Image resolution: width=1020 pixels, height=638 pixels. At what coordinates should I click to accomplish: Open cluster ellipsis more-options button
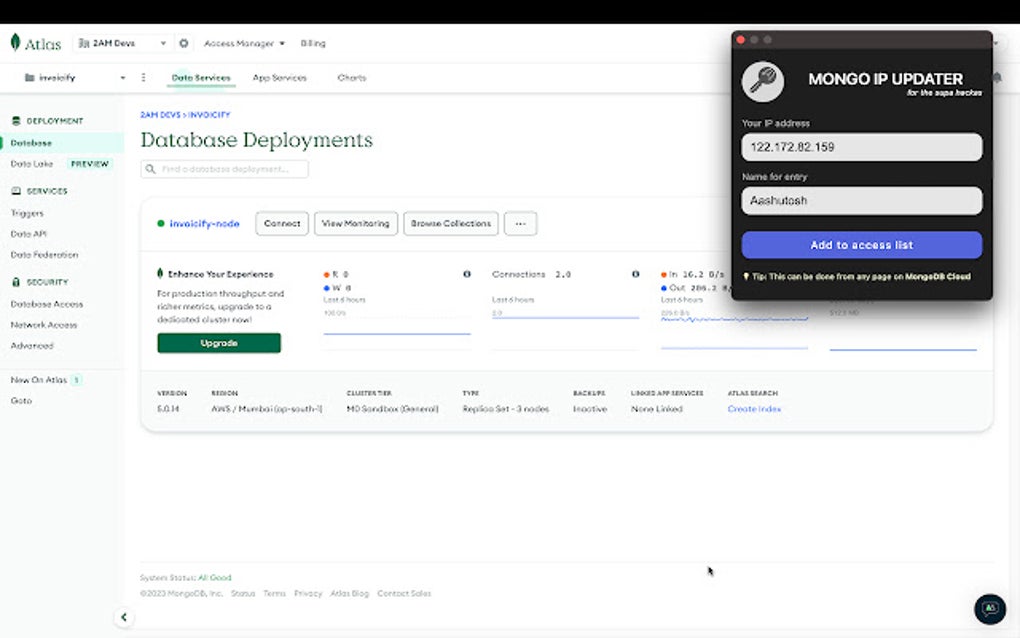[520, 224]
